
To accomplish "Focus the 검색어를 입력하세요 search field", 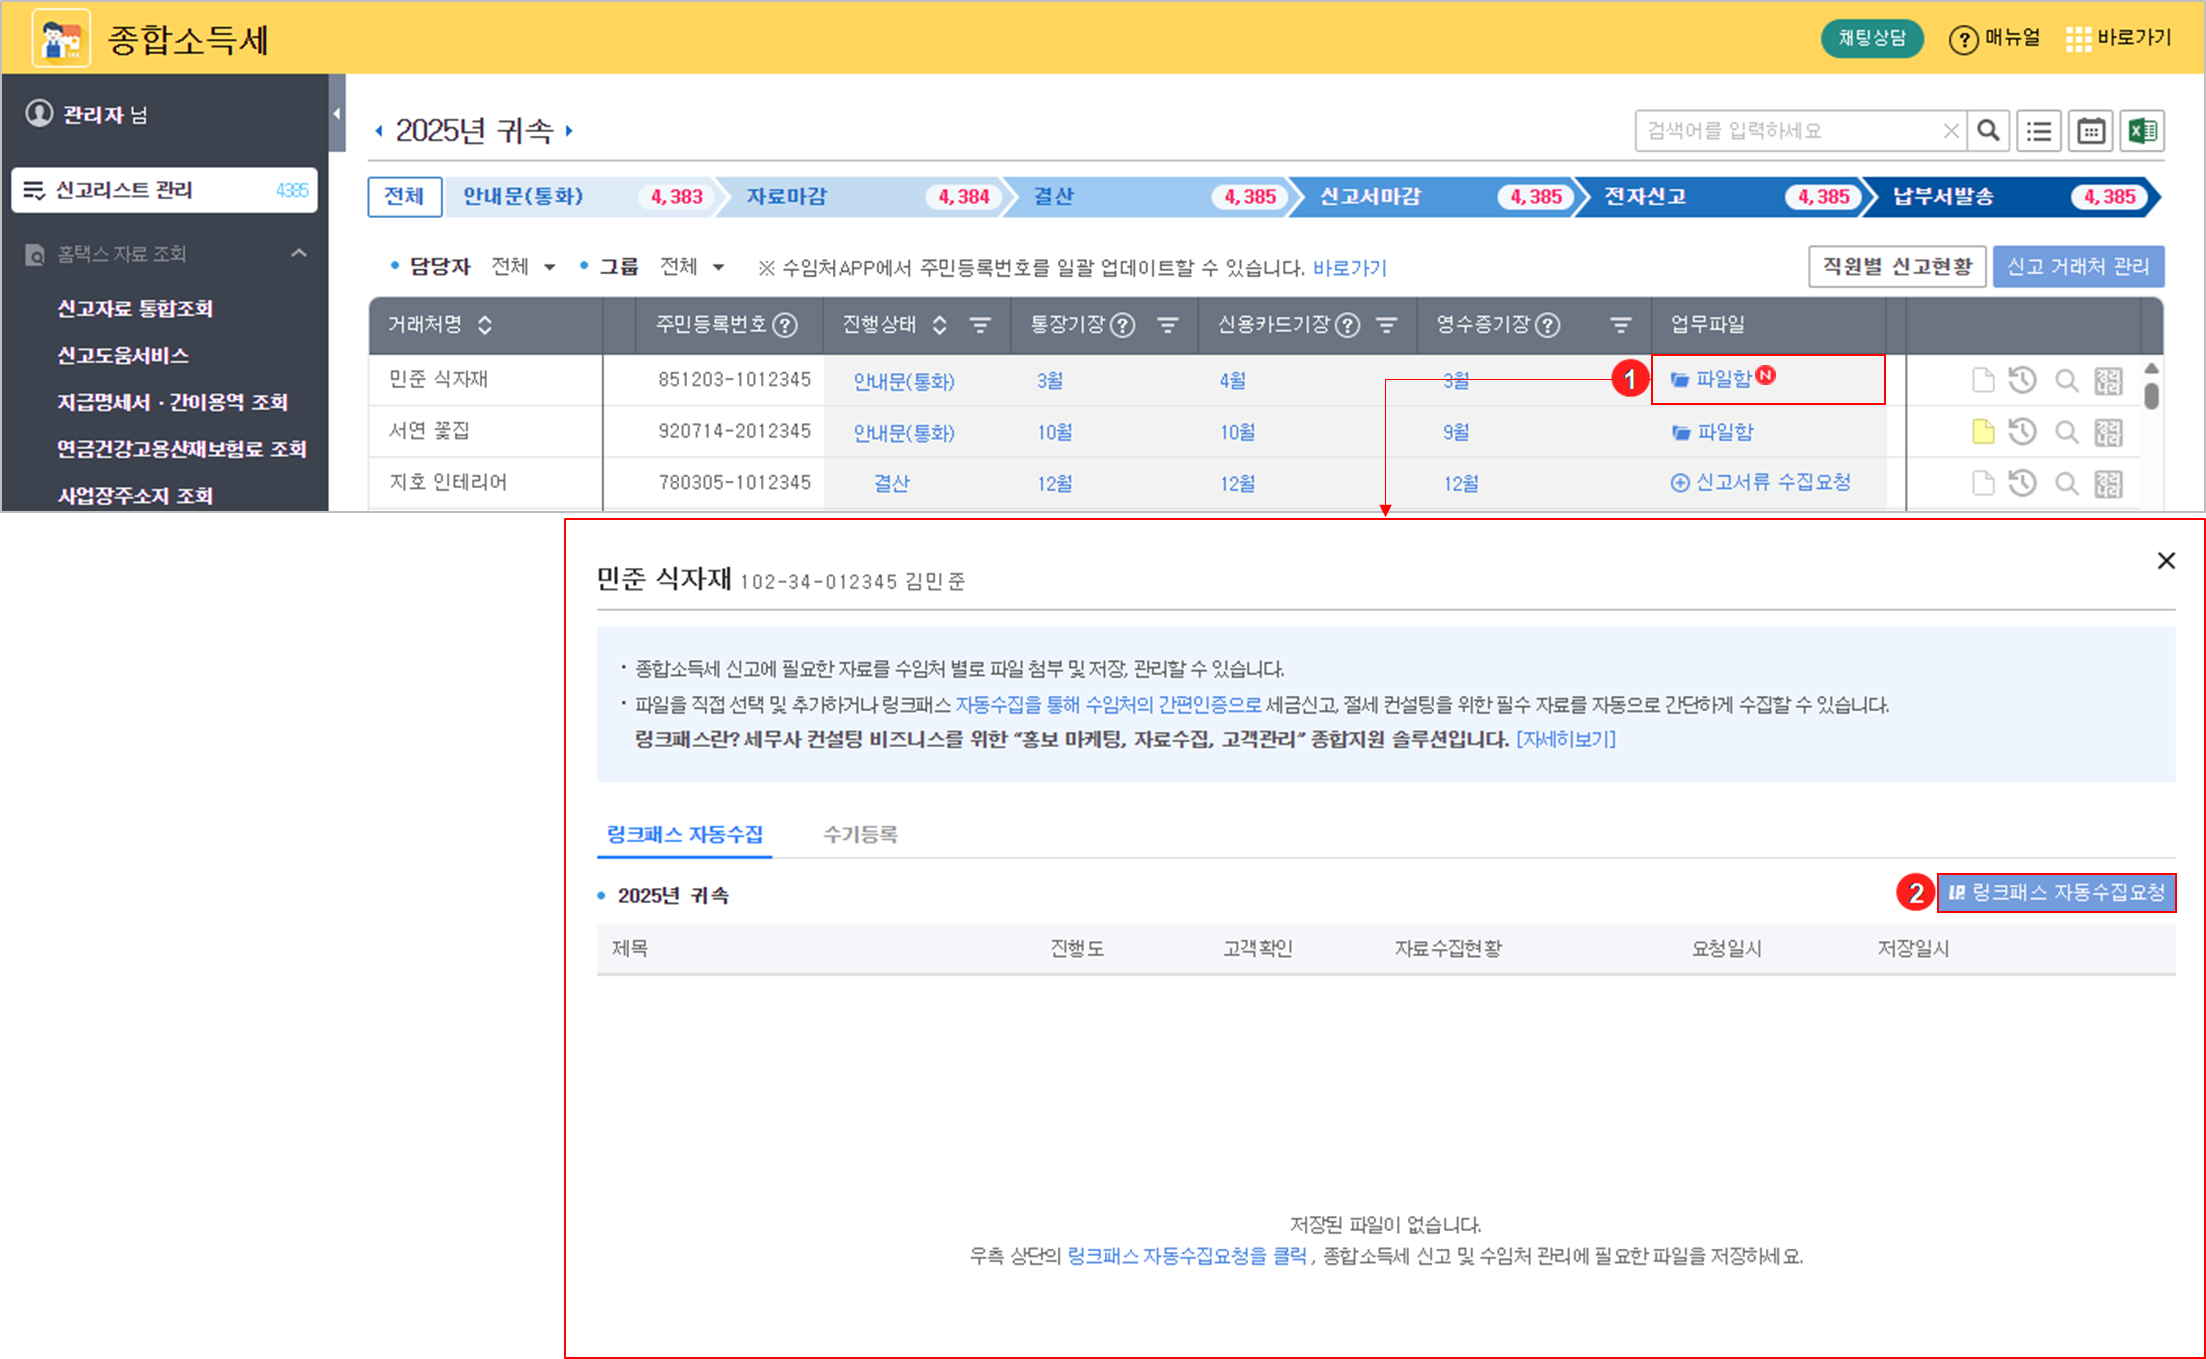I will (x=1790, y=131).
